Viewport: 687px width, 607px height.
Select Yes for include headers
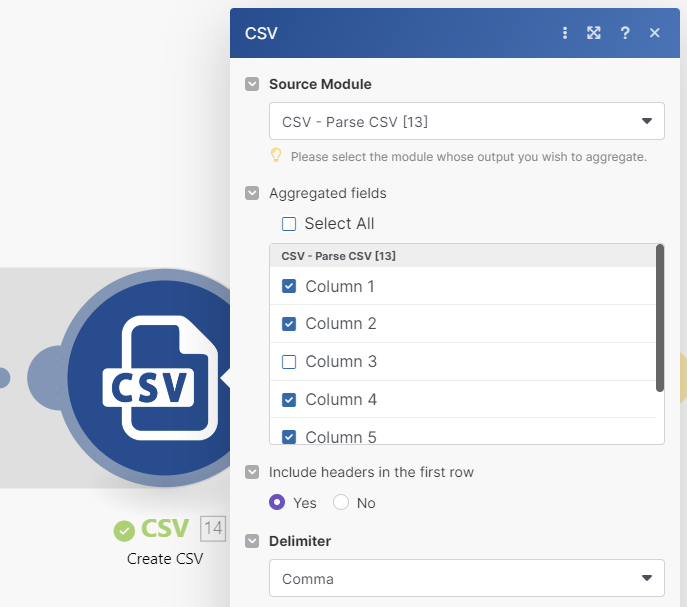click(x=277, y=503)
